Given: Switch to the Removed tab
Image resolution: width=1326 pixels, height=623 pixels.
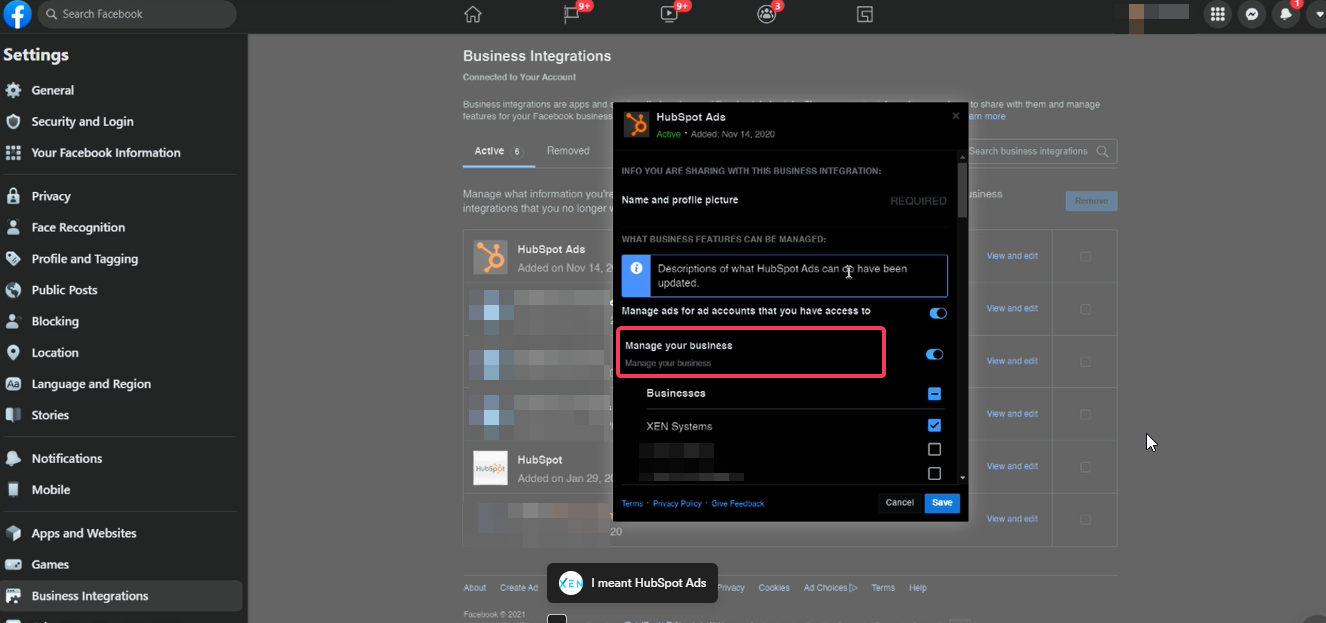Looking at the screenshot, I should pyautogui.click(x=568, y=151).
